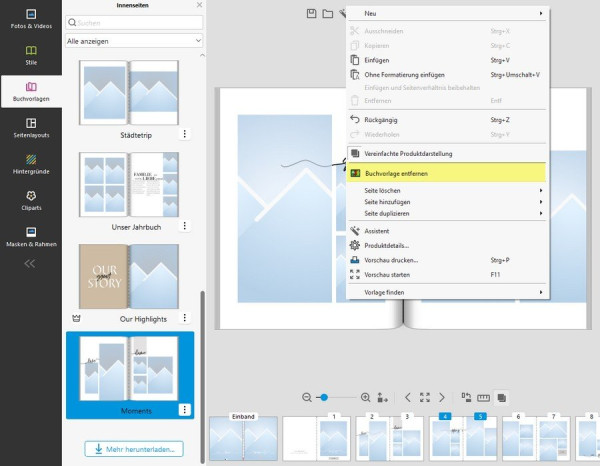The height and width of the screenshot is (466, 600).
Task: Go to next page with right arrow
Action: pyautogui.click(x=442, y=398)
